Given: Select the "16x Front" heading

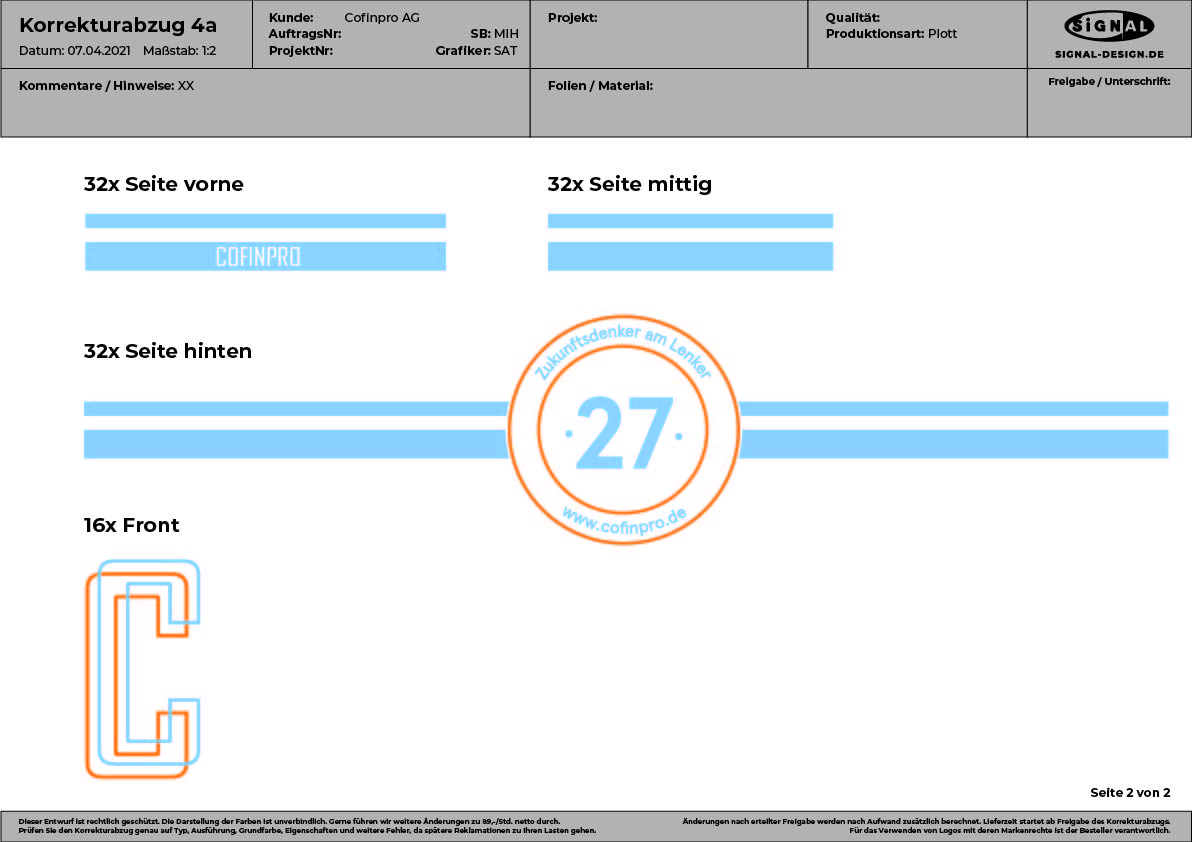Looking at the screenshot, I should click(x=132, y=525).
